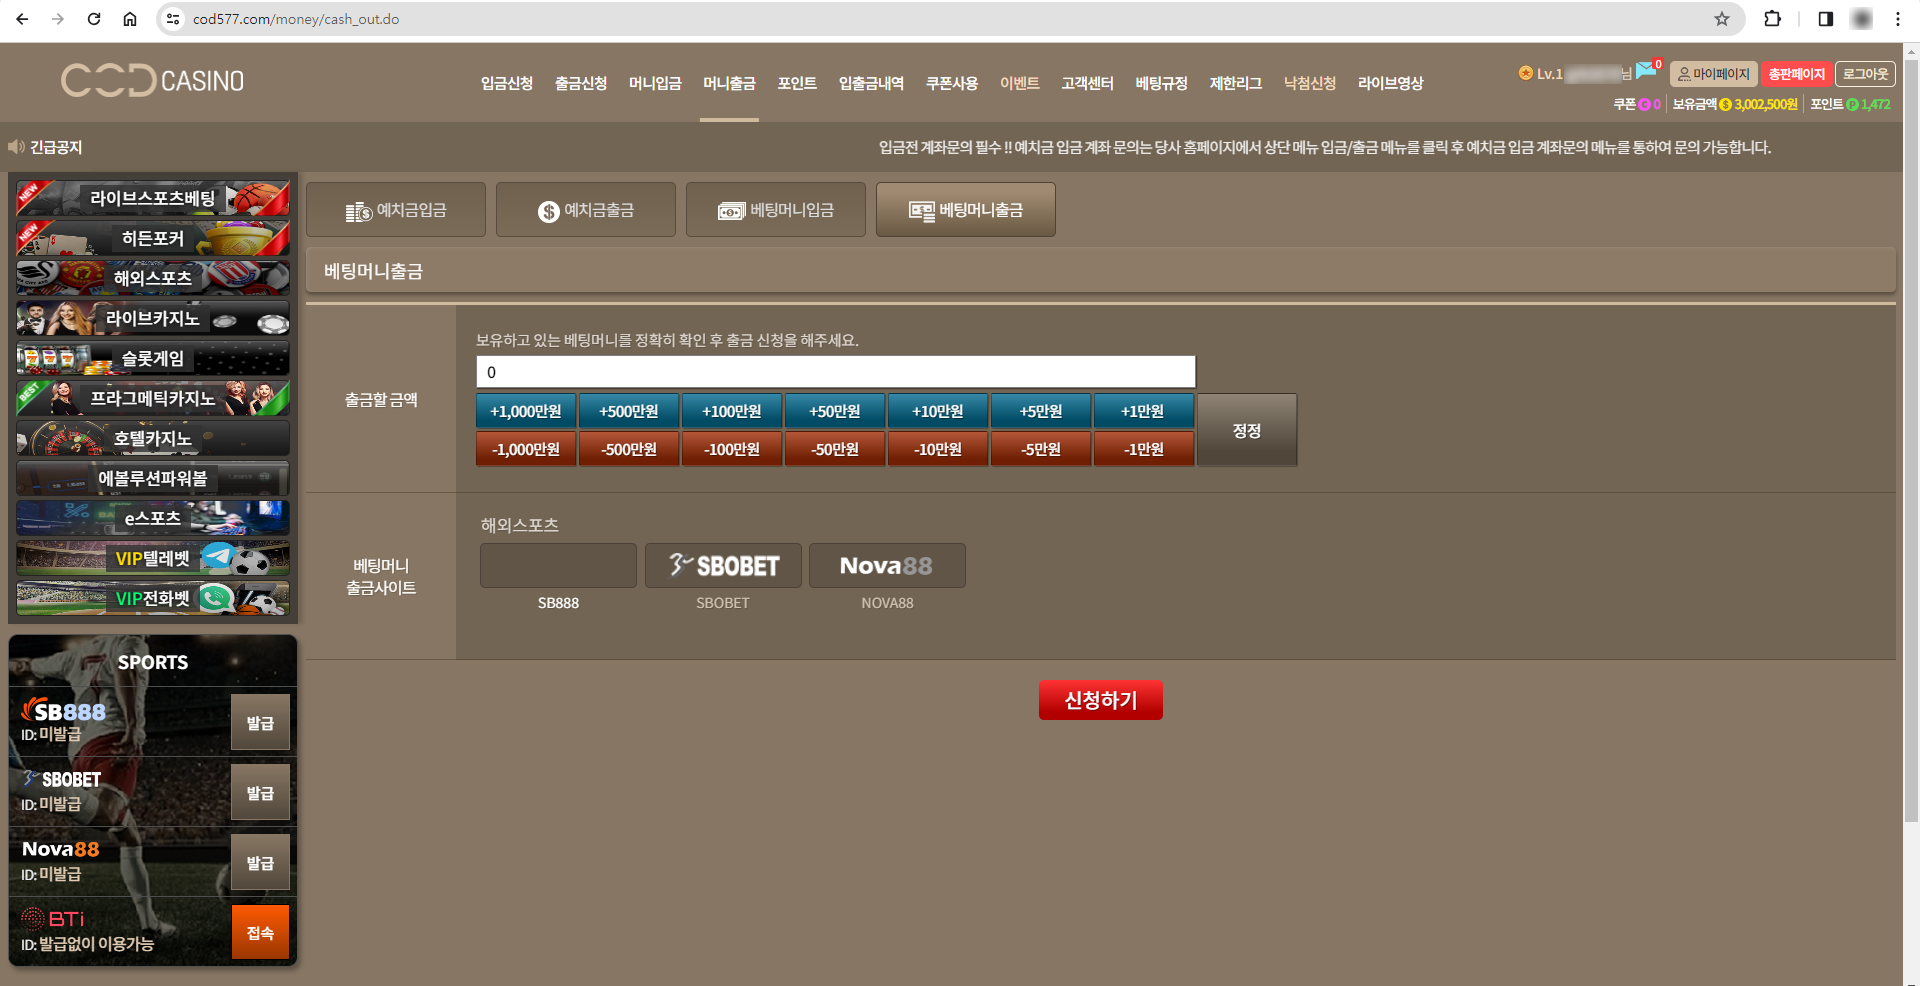
Task: Open the Chrome three-dot menu
Action: (x=1898, y=19)
